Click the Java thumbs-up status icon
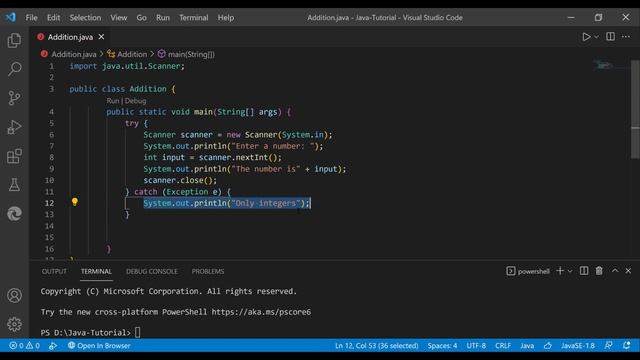Screen dimensions: 640x360 pyautogui.click(x=548, y=346)
